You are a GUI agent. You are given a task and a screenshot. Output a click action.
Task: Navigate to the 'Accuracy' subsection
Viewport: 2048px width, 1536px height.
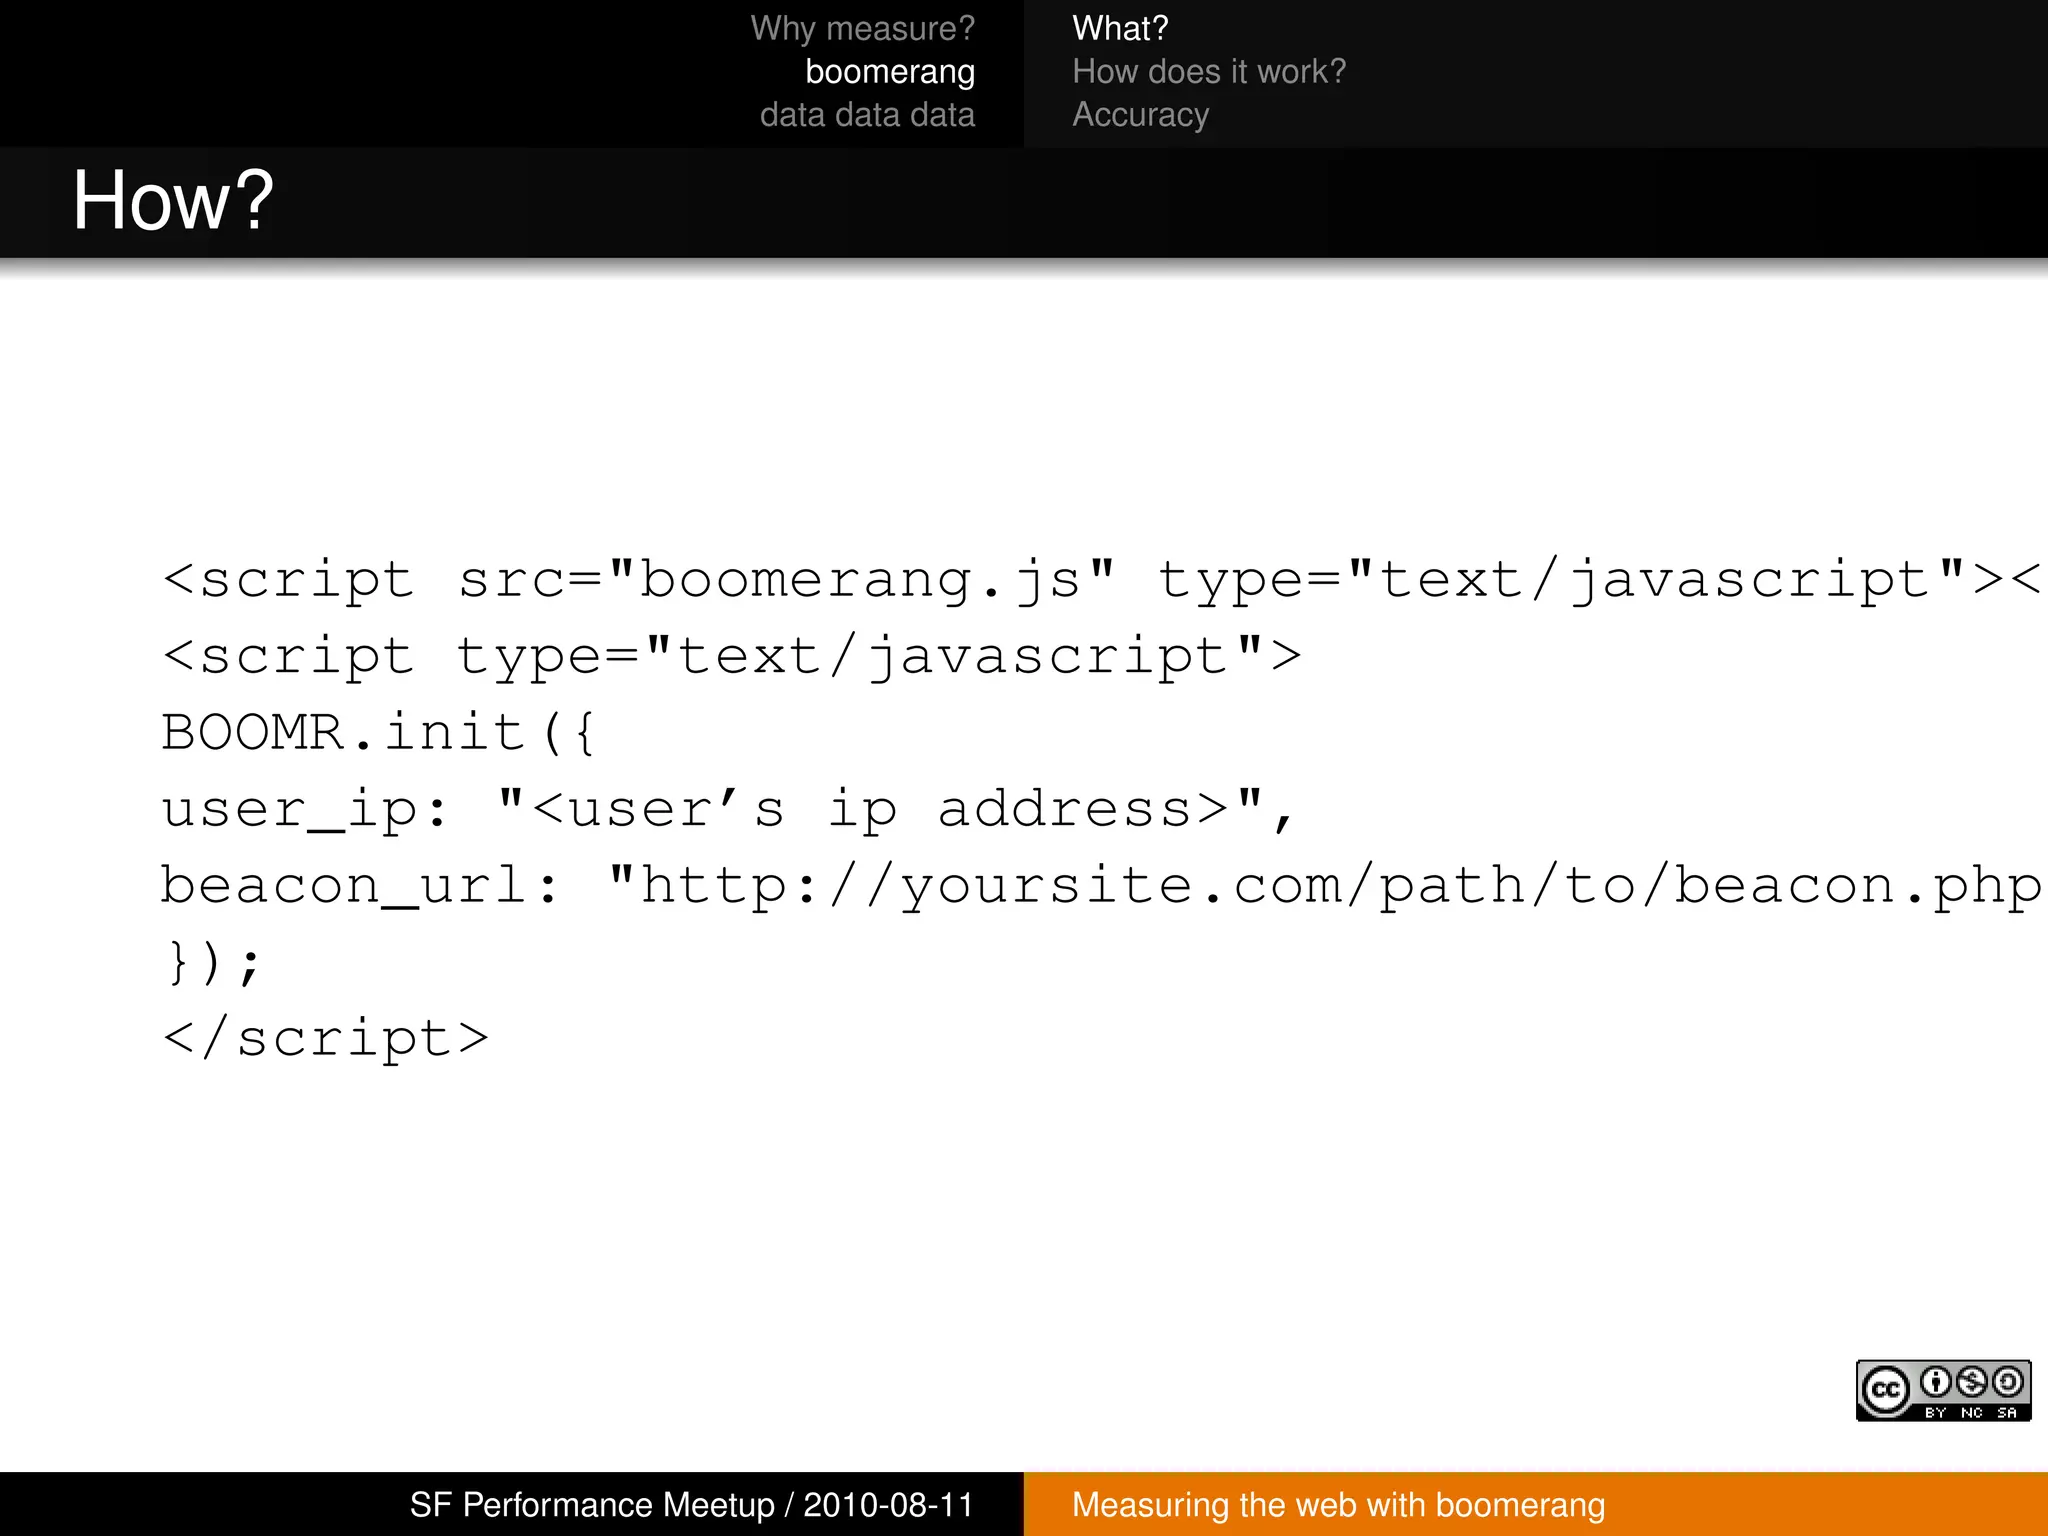tap(1141, 115)
